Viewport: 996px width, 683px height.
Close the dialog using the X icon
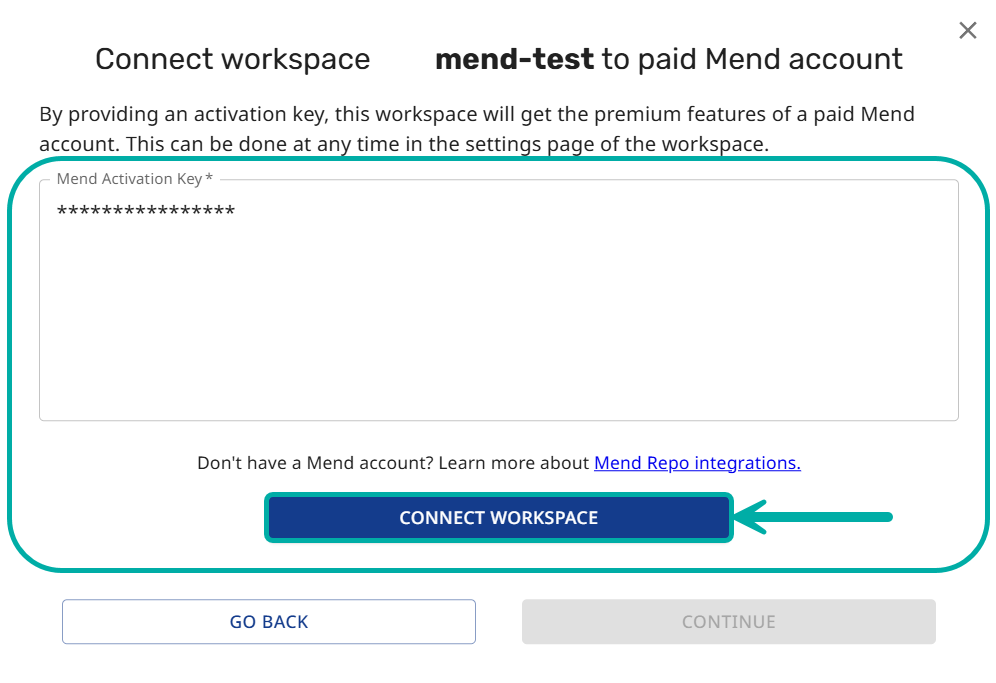(967, 31)
